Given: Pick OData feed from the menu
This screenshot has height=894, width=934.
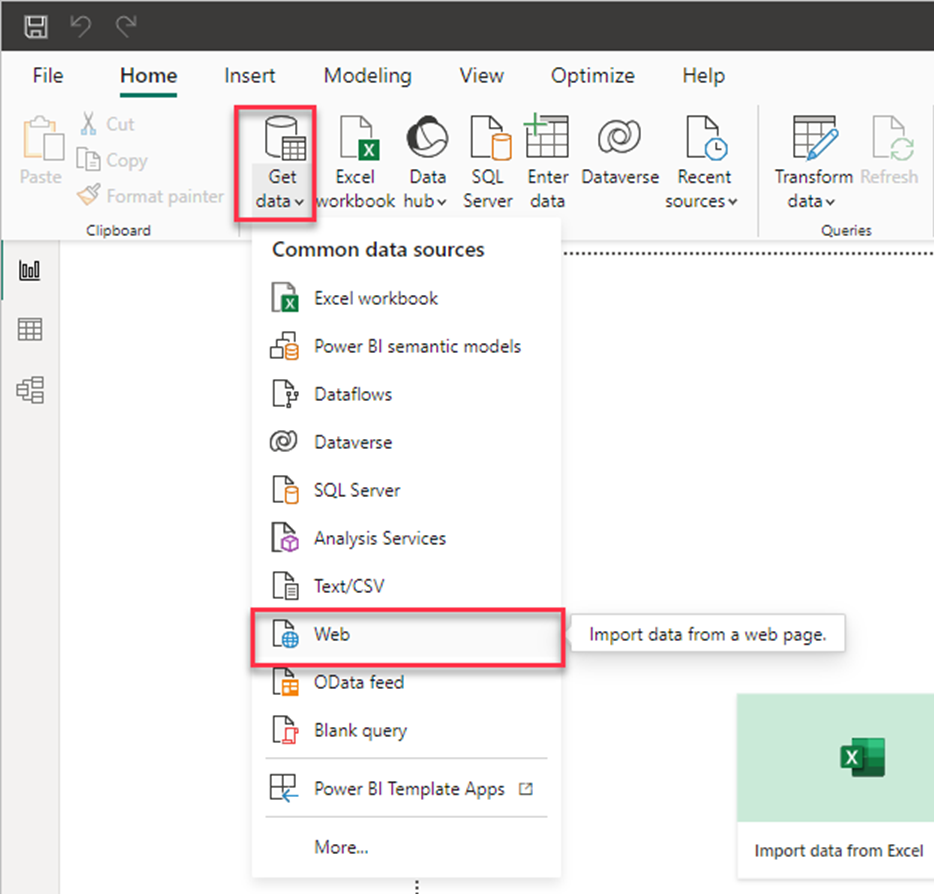Looking at the screenshot, I should pos(358,682).
